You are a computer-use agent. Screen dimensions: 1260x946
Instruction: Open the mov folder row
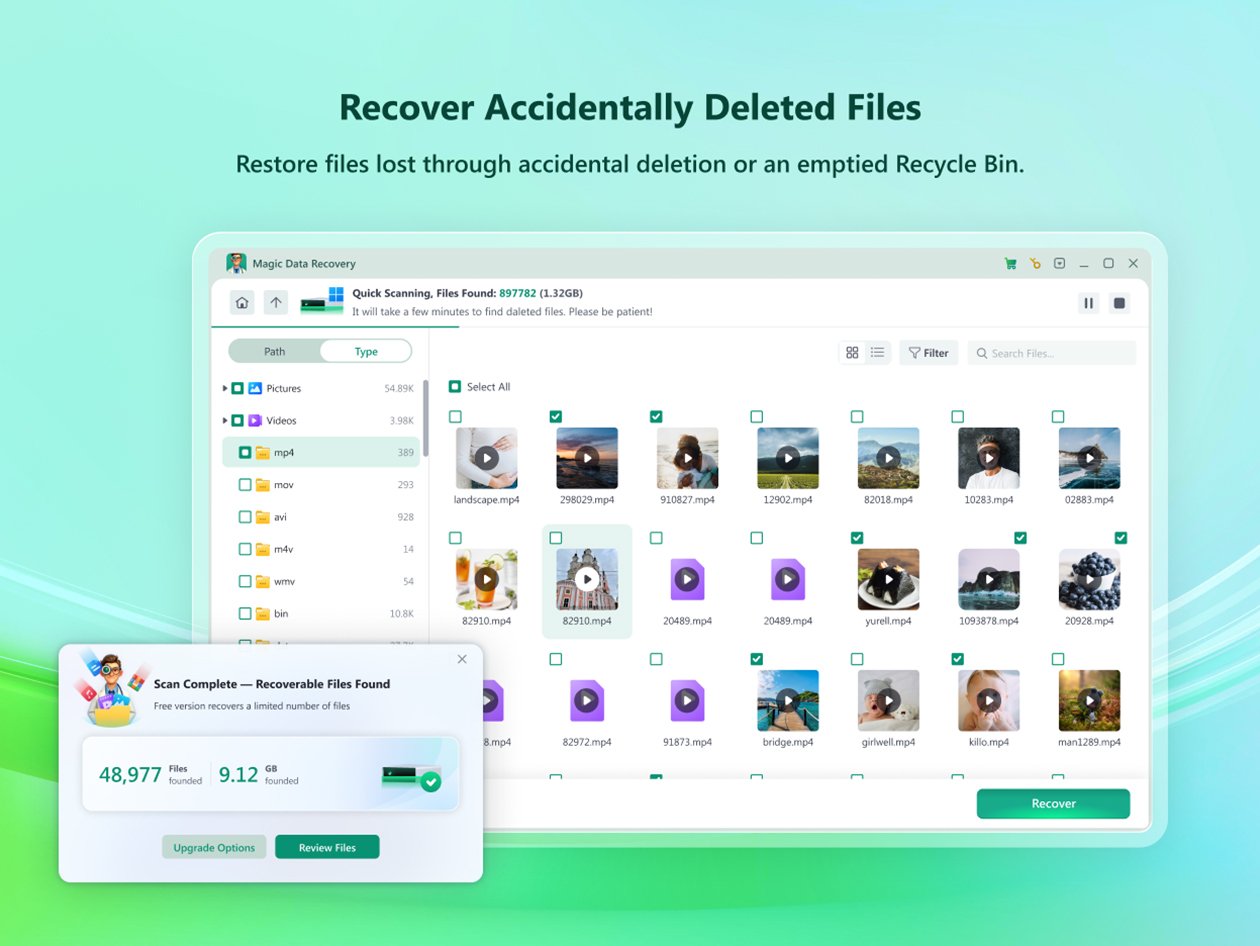(321, 484)
